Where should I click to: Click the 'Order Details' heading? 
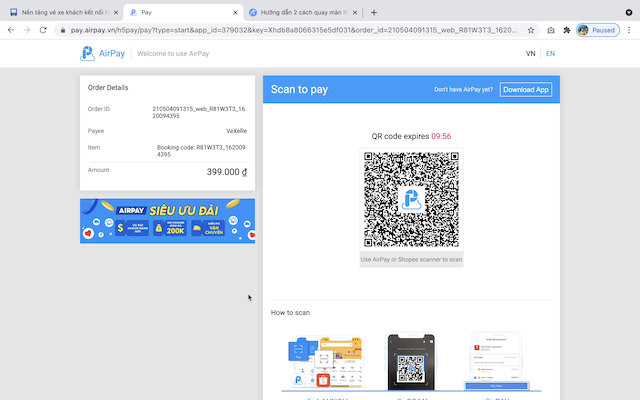pyautogui.click(x=108, y=88)
